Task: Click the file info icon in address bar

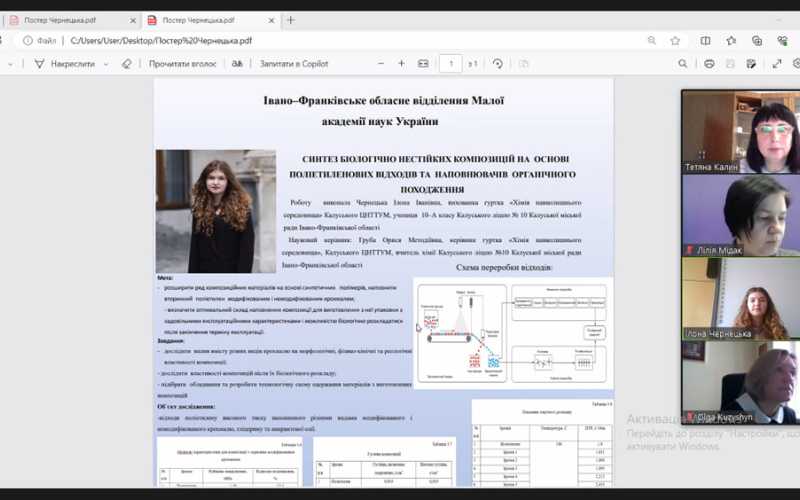Action: [28, 40]
